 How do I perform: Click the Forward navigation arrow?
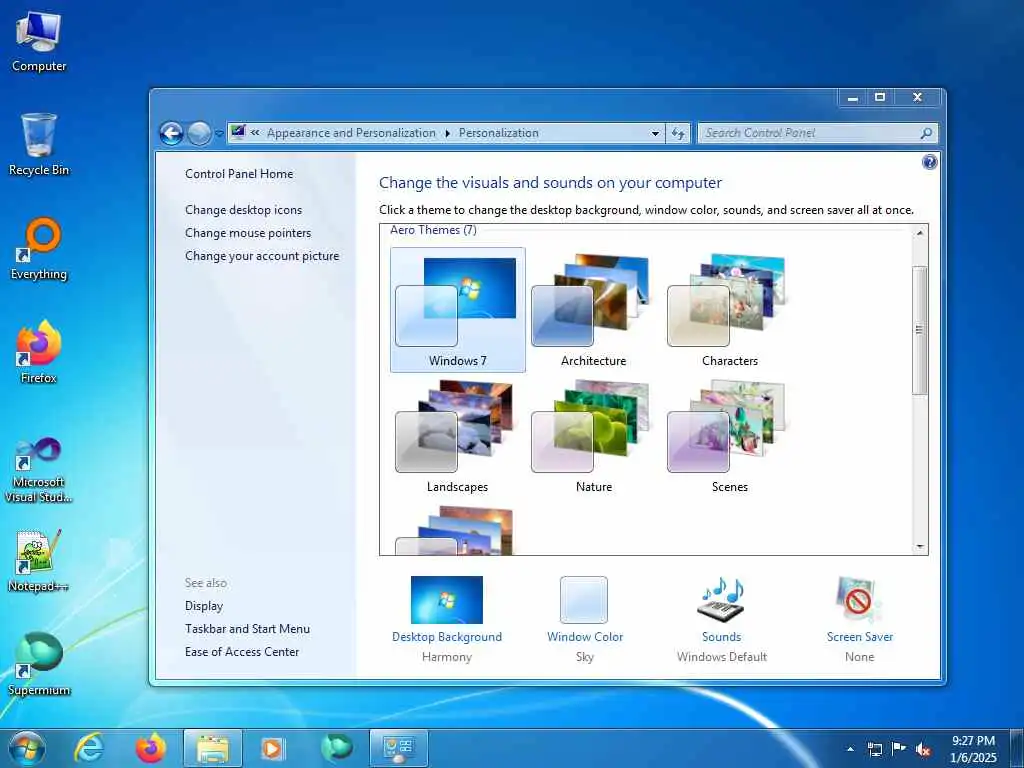(x=199, y=134)
